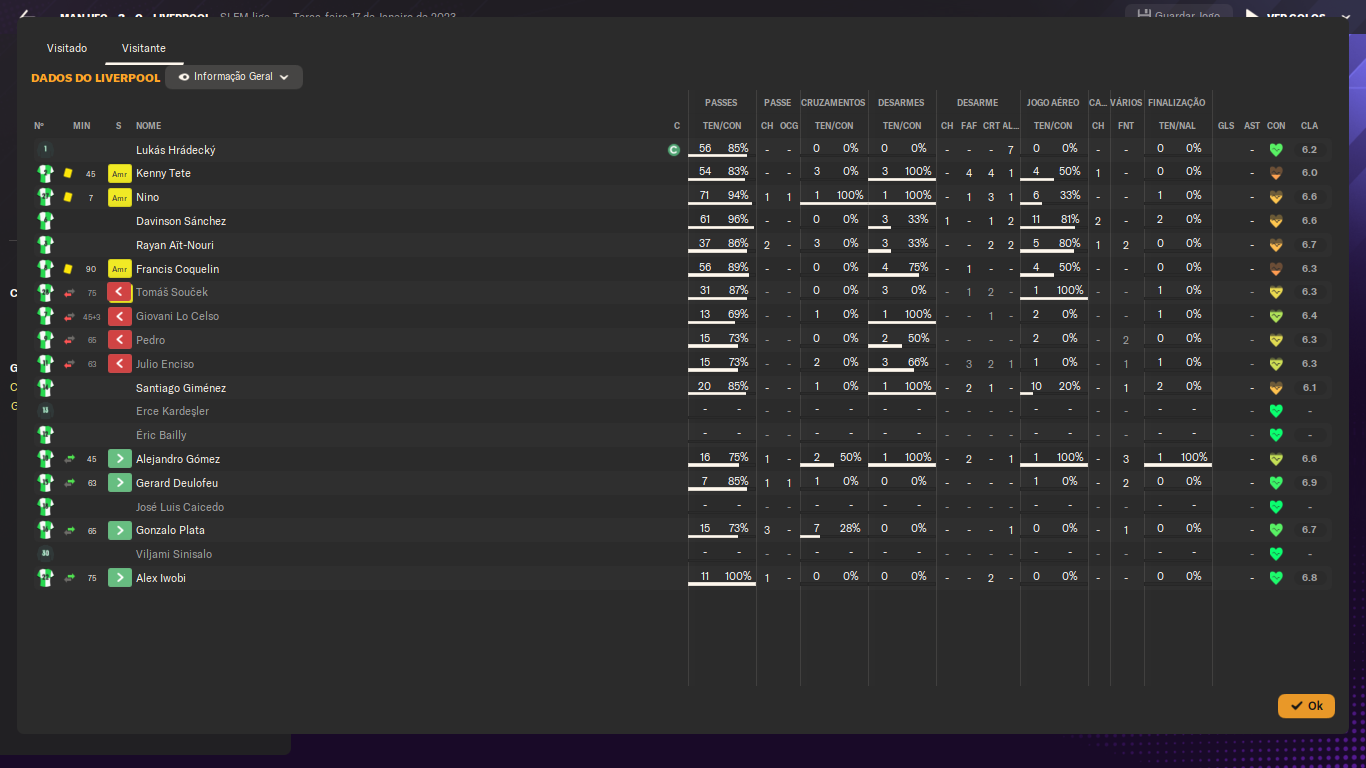The width and height of the screenshot is (1366, 768).
Task: Click Kenny Tete's orange condition heart
Action: click(x=1276, y=173)
